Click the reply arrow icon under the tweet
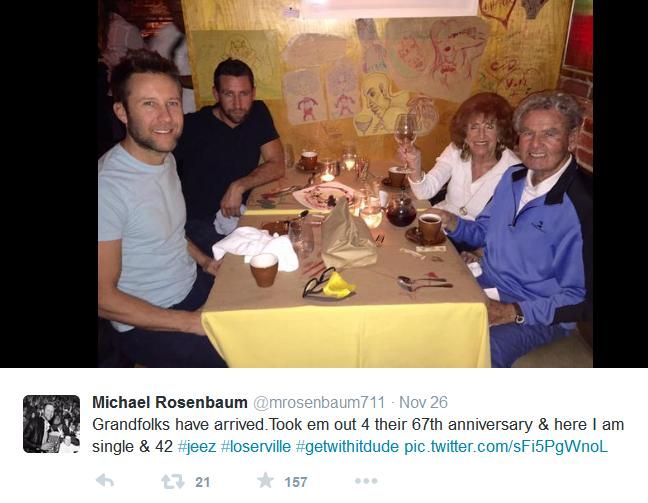Image resolution: width=648 pixels, height=503 pixels. click(x=105, y=481)
